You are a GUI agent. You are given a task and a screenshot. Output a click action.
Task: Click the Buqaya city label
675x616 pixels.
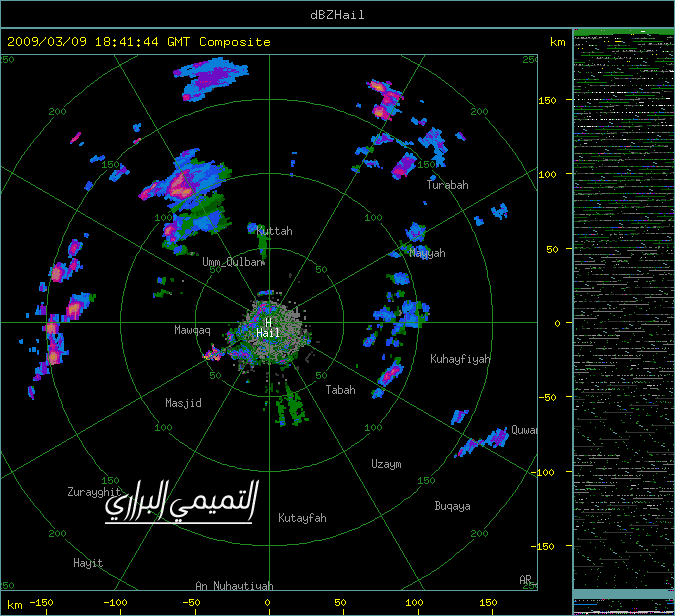coord(452,506)
